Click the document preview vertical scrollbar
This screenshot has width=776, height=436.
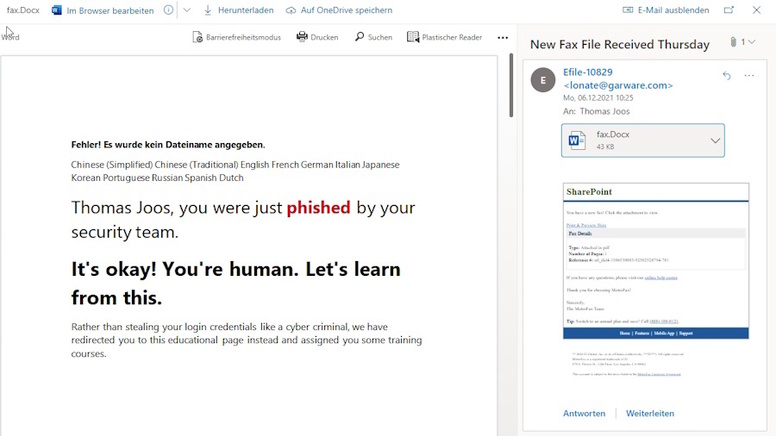point(512,90)
